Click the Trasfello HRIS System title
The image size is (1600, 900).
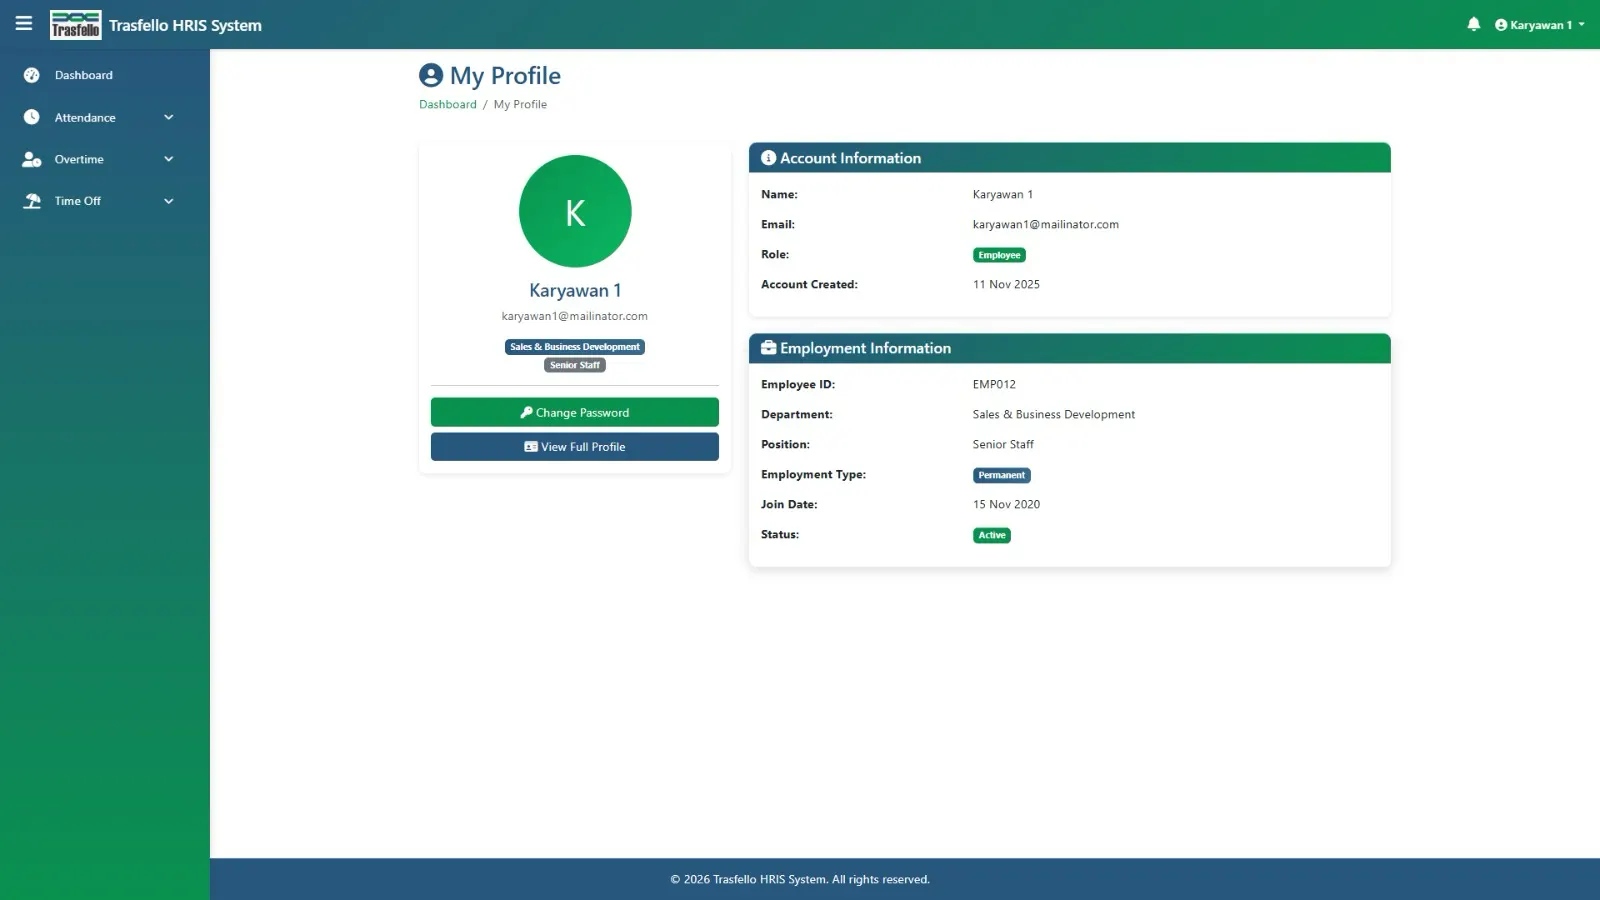coord(185,25)
